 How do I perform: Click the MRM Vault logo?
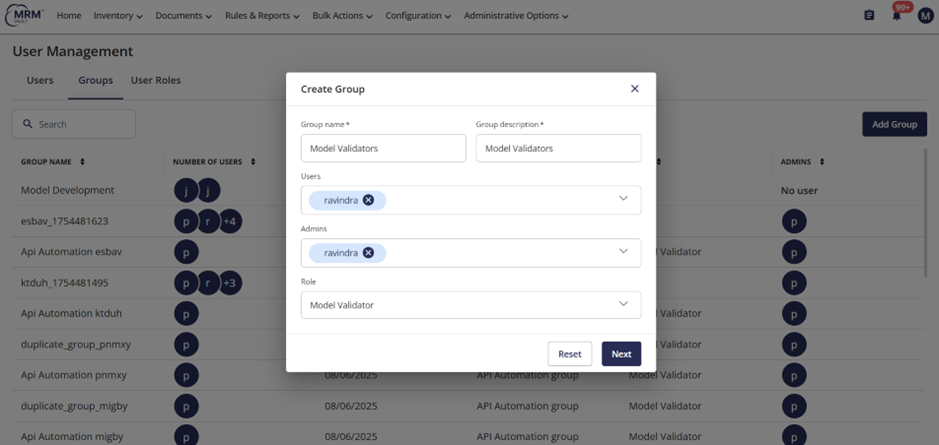click(25, 16)
